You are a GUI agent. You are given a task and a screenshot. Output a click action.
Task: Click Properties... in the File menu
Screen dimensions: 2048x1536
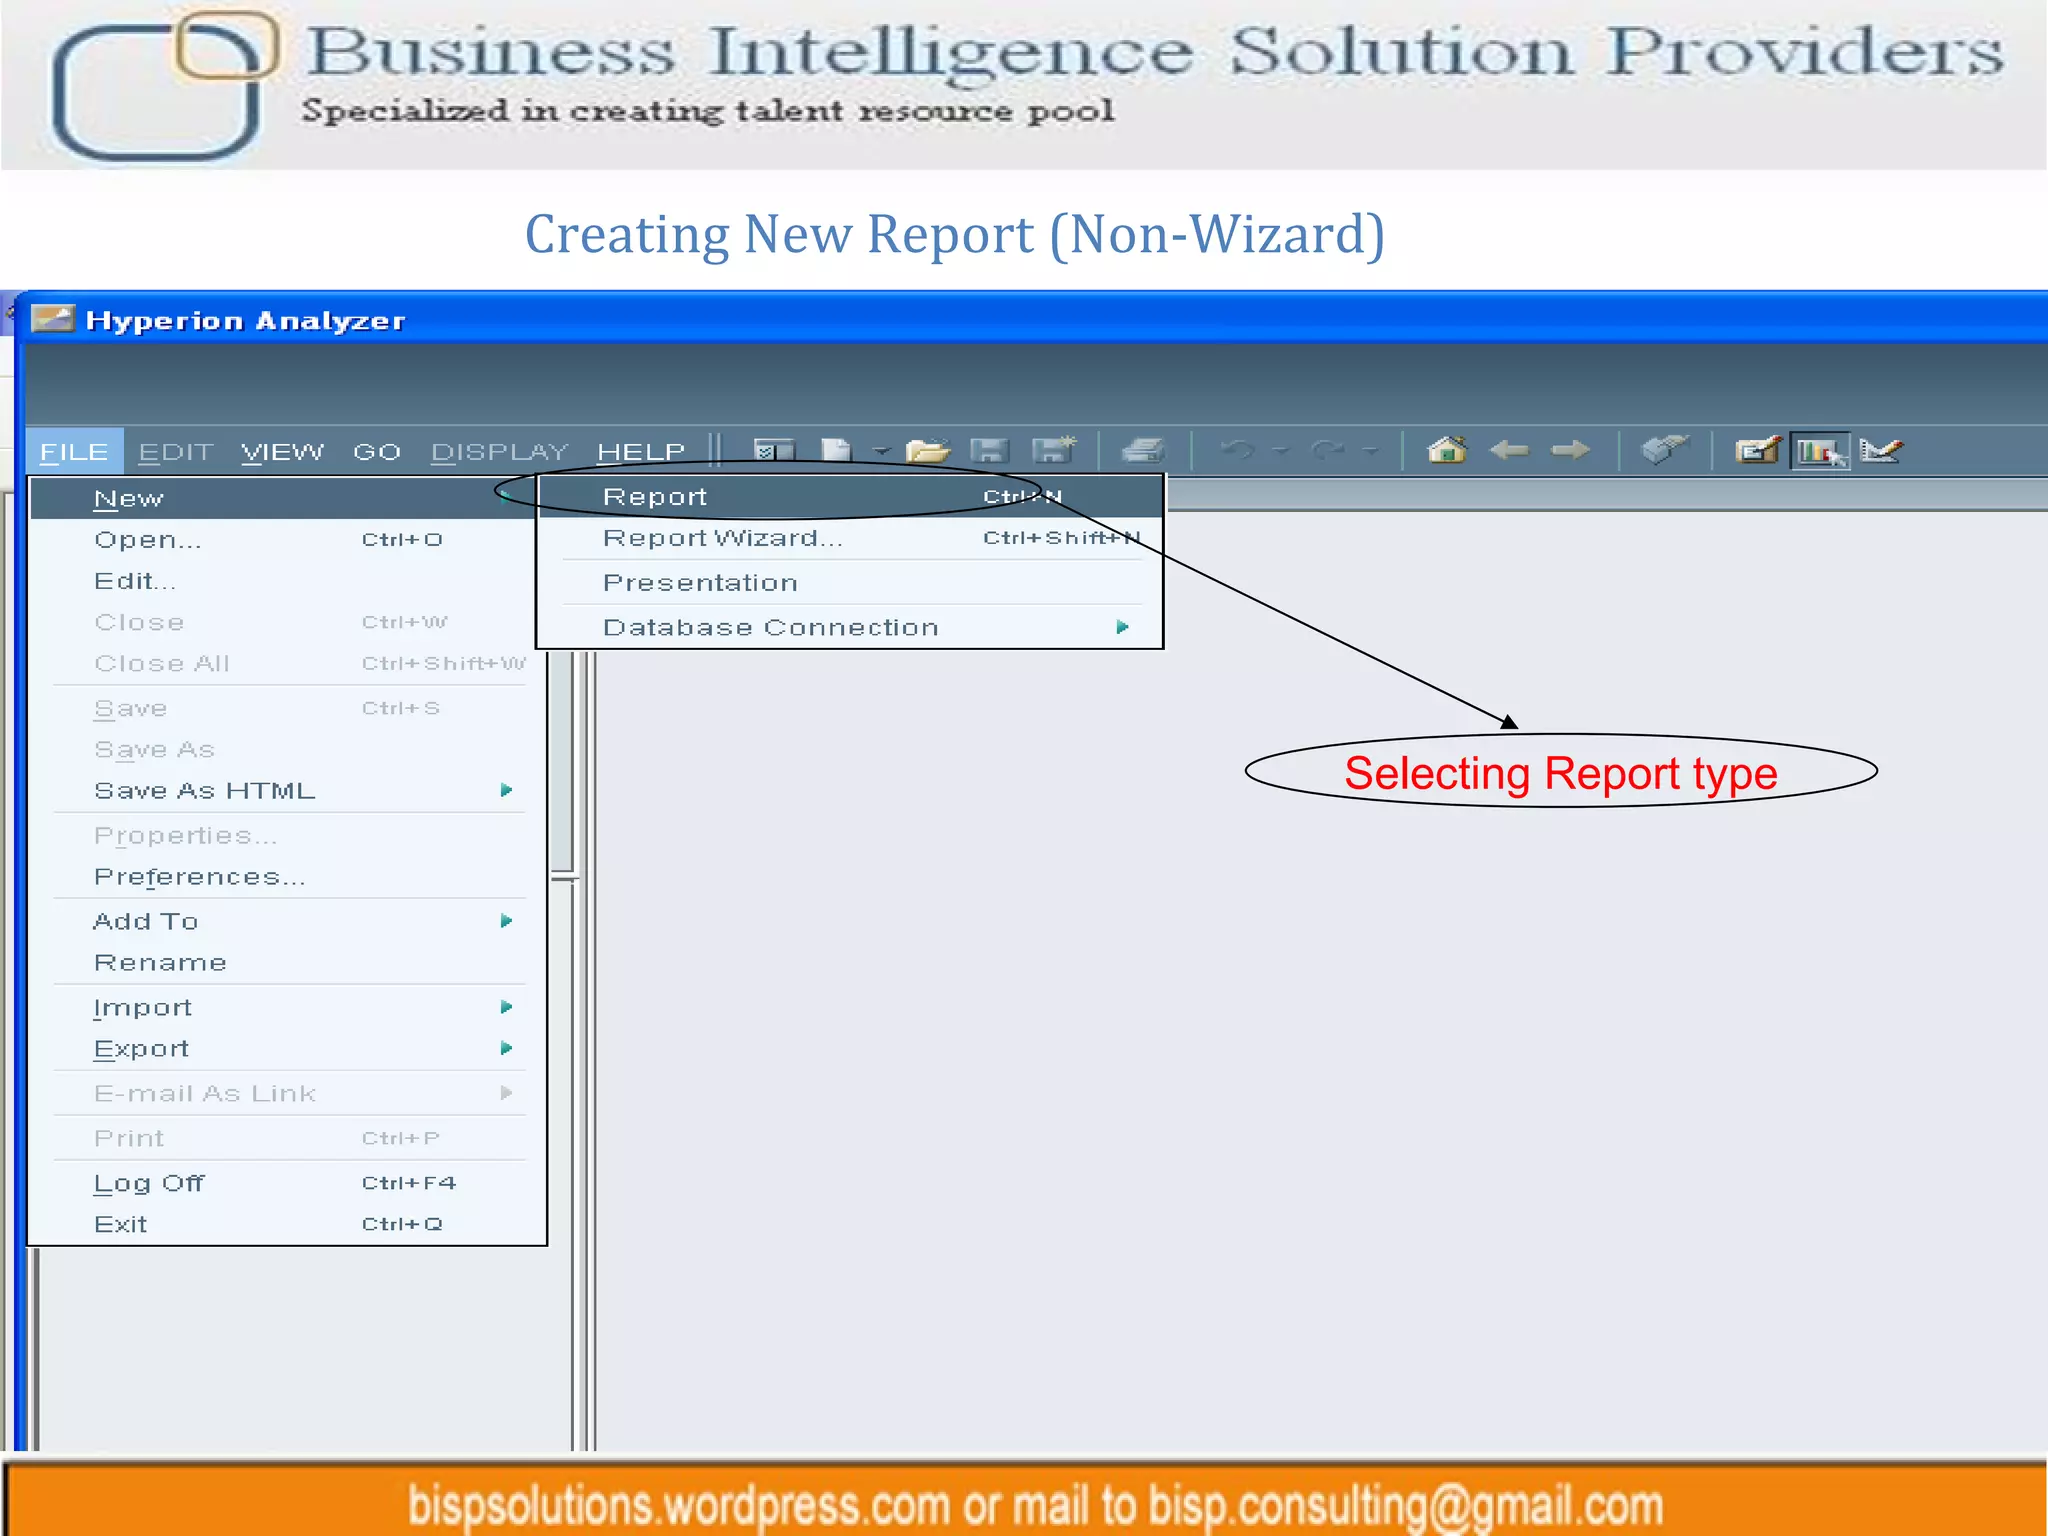click(x=286, y=835)
